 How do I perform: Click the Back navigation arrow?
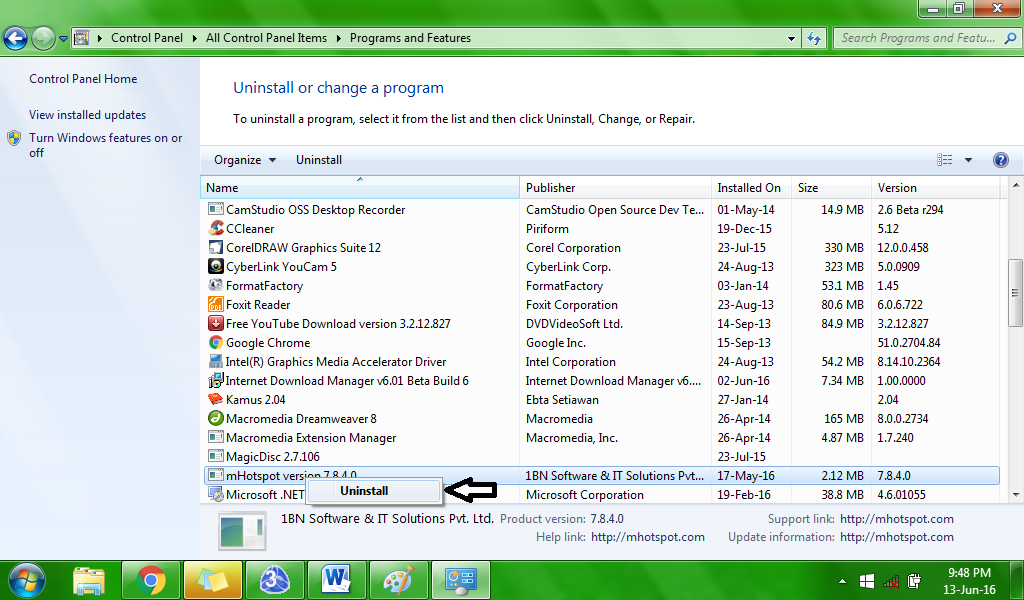pos(16,39)
